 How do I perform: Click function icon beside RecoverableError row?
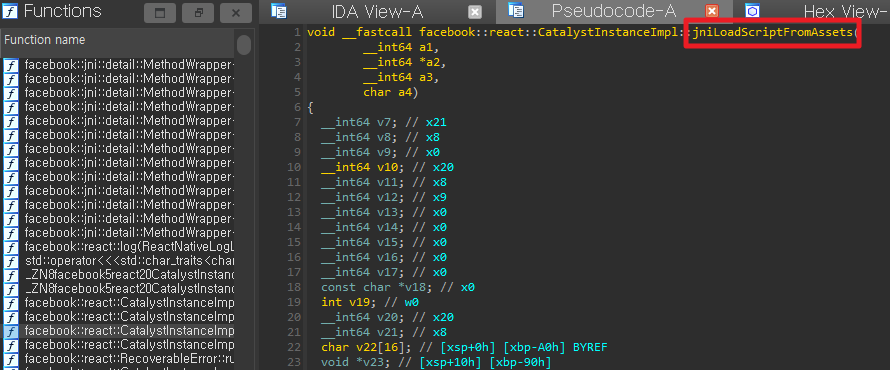(11, 359)
